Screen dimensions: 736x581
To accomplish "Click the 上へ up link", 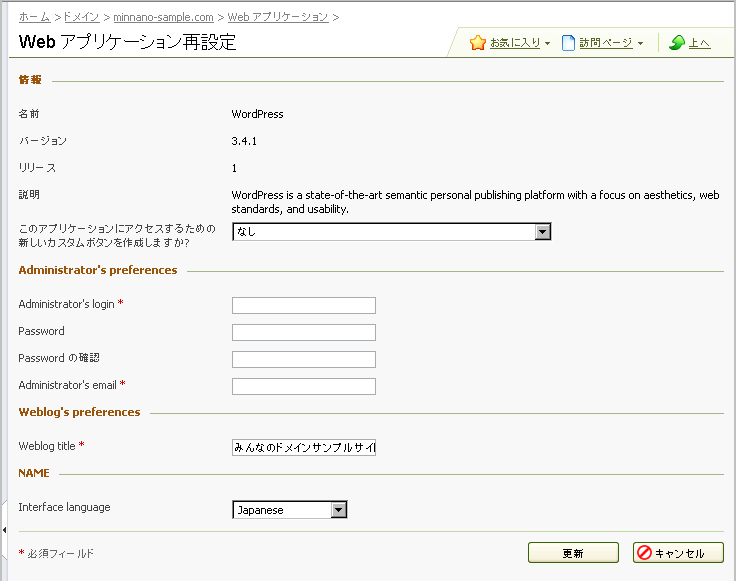I will (699, 43).
